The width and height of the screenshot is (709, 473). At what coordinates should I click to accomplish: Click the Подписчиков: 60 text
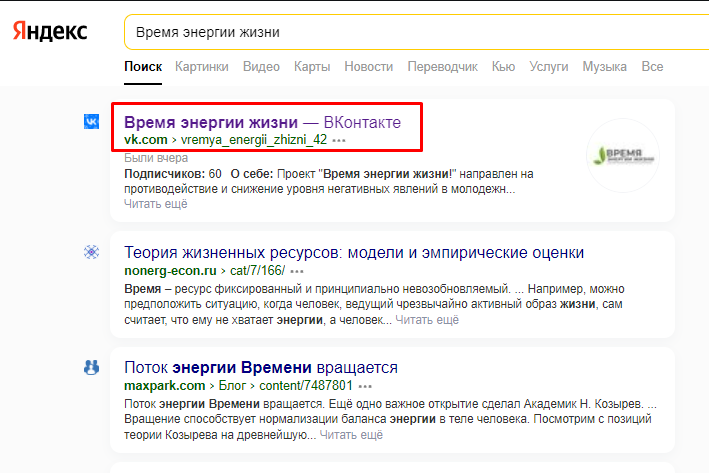(173, 174)
